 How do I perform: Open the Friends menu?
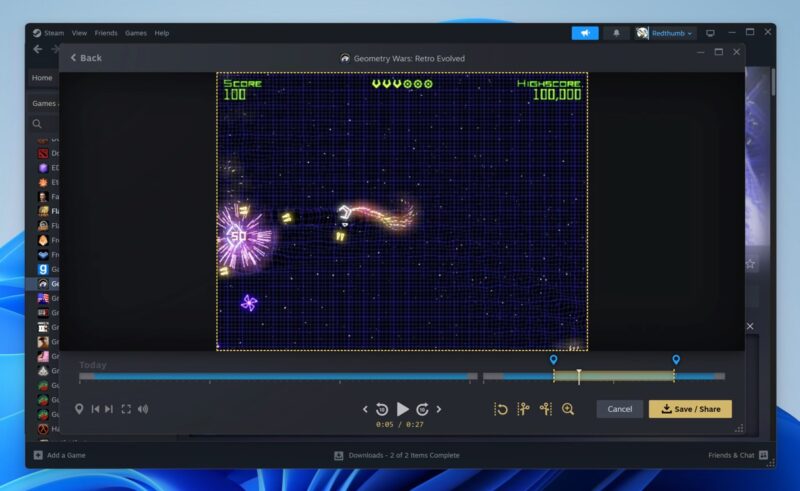(106, 33)
